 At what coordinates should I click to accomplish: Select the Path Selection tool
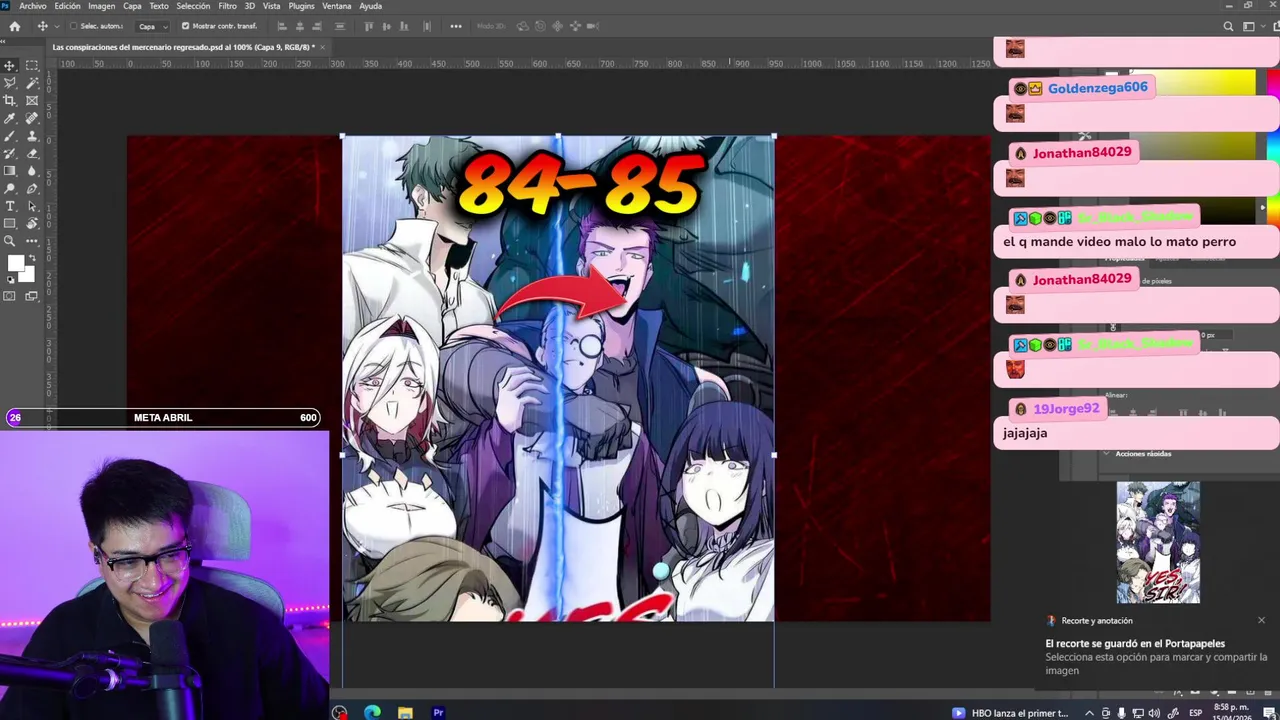pyautogui.click(x=32, y=206)
